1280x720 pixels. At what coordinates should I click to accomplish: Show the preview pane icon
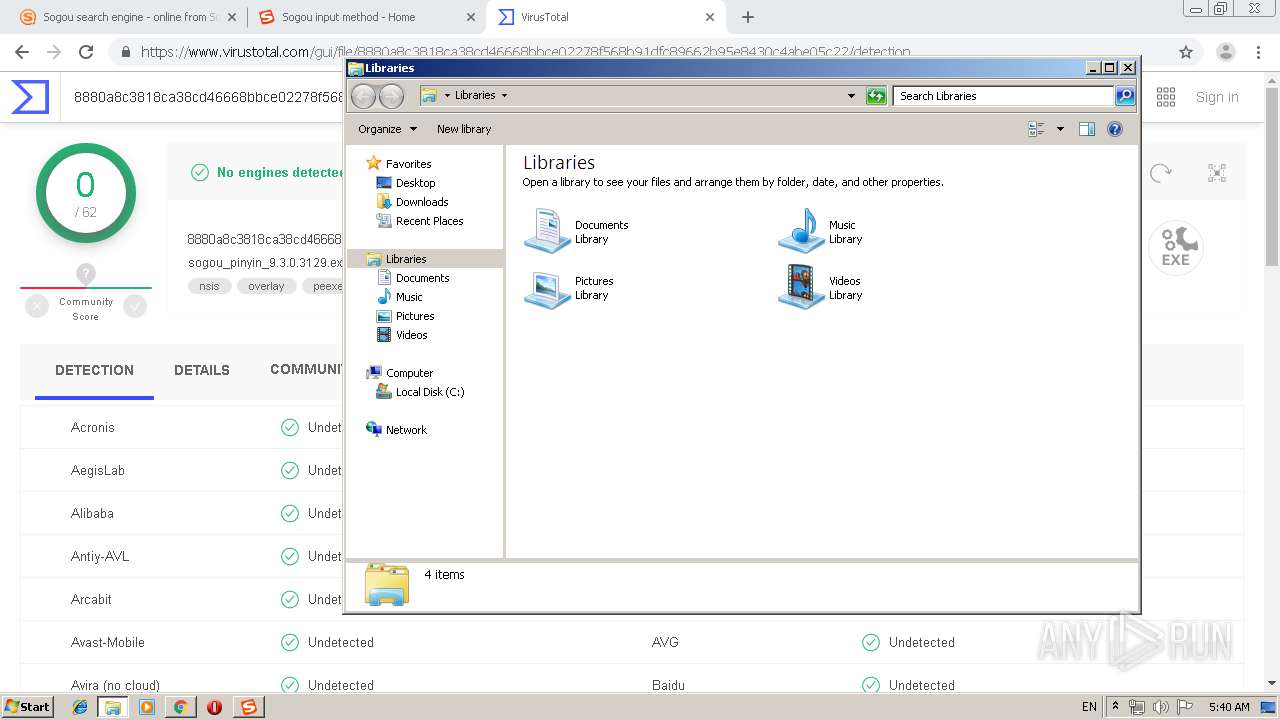coord(1087,129)
